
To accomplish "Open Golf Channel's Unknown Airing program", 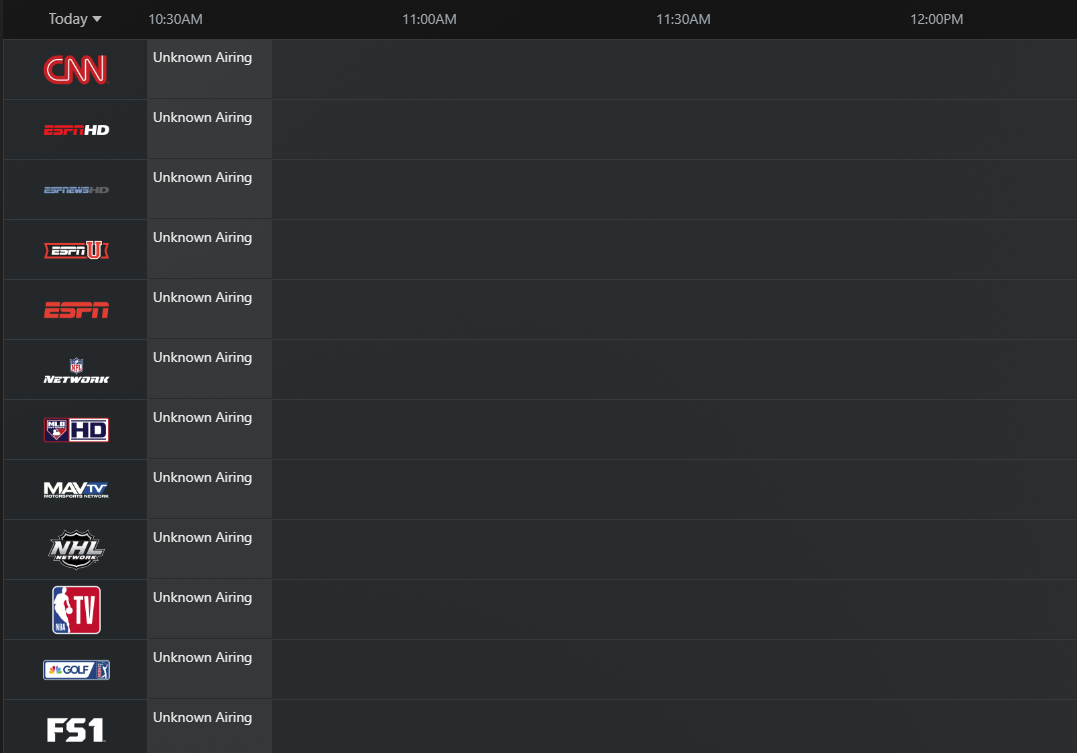I will tap(209, 669).
